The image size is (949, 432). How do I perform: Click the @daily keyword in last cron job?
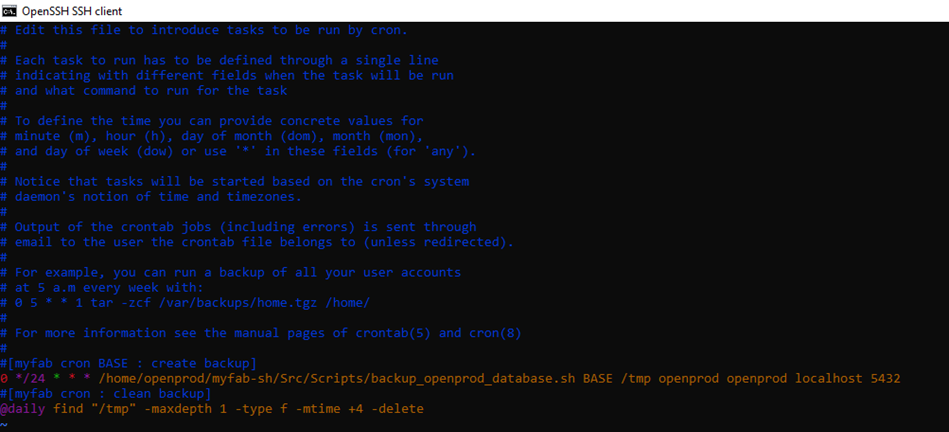click(22, 409)
